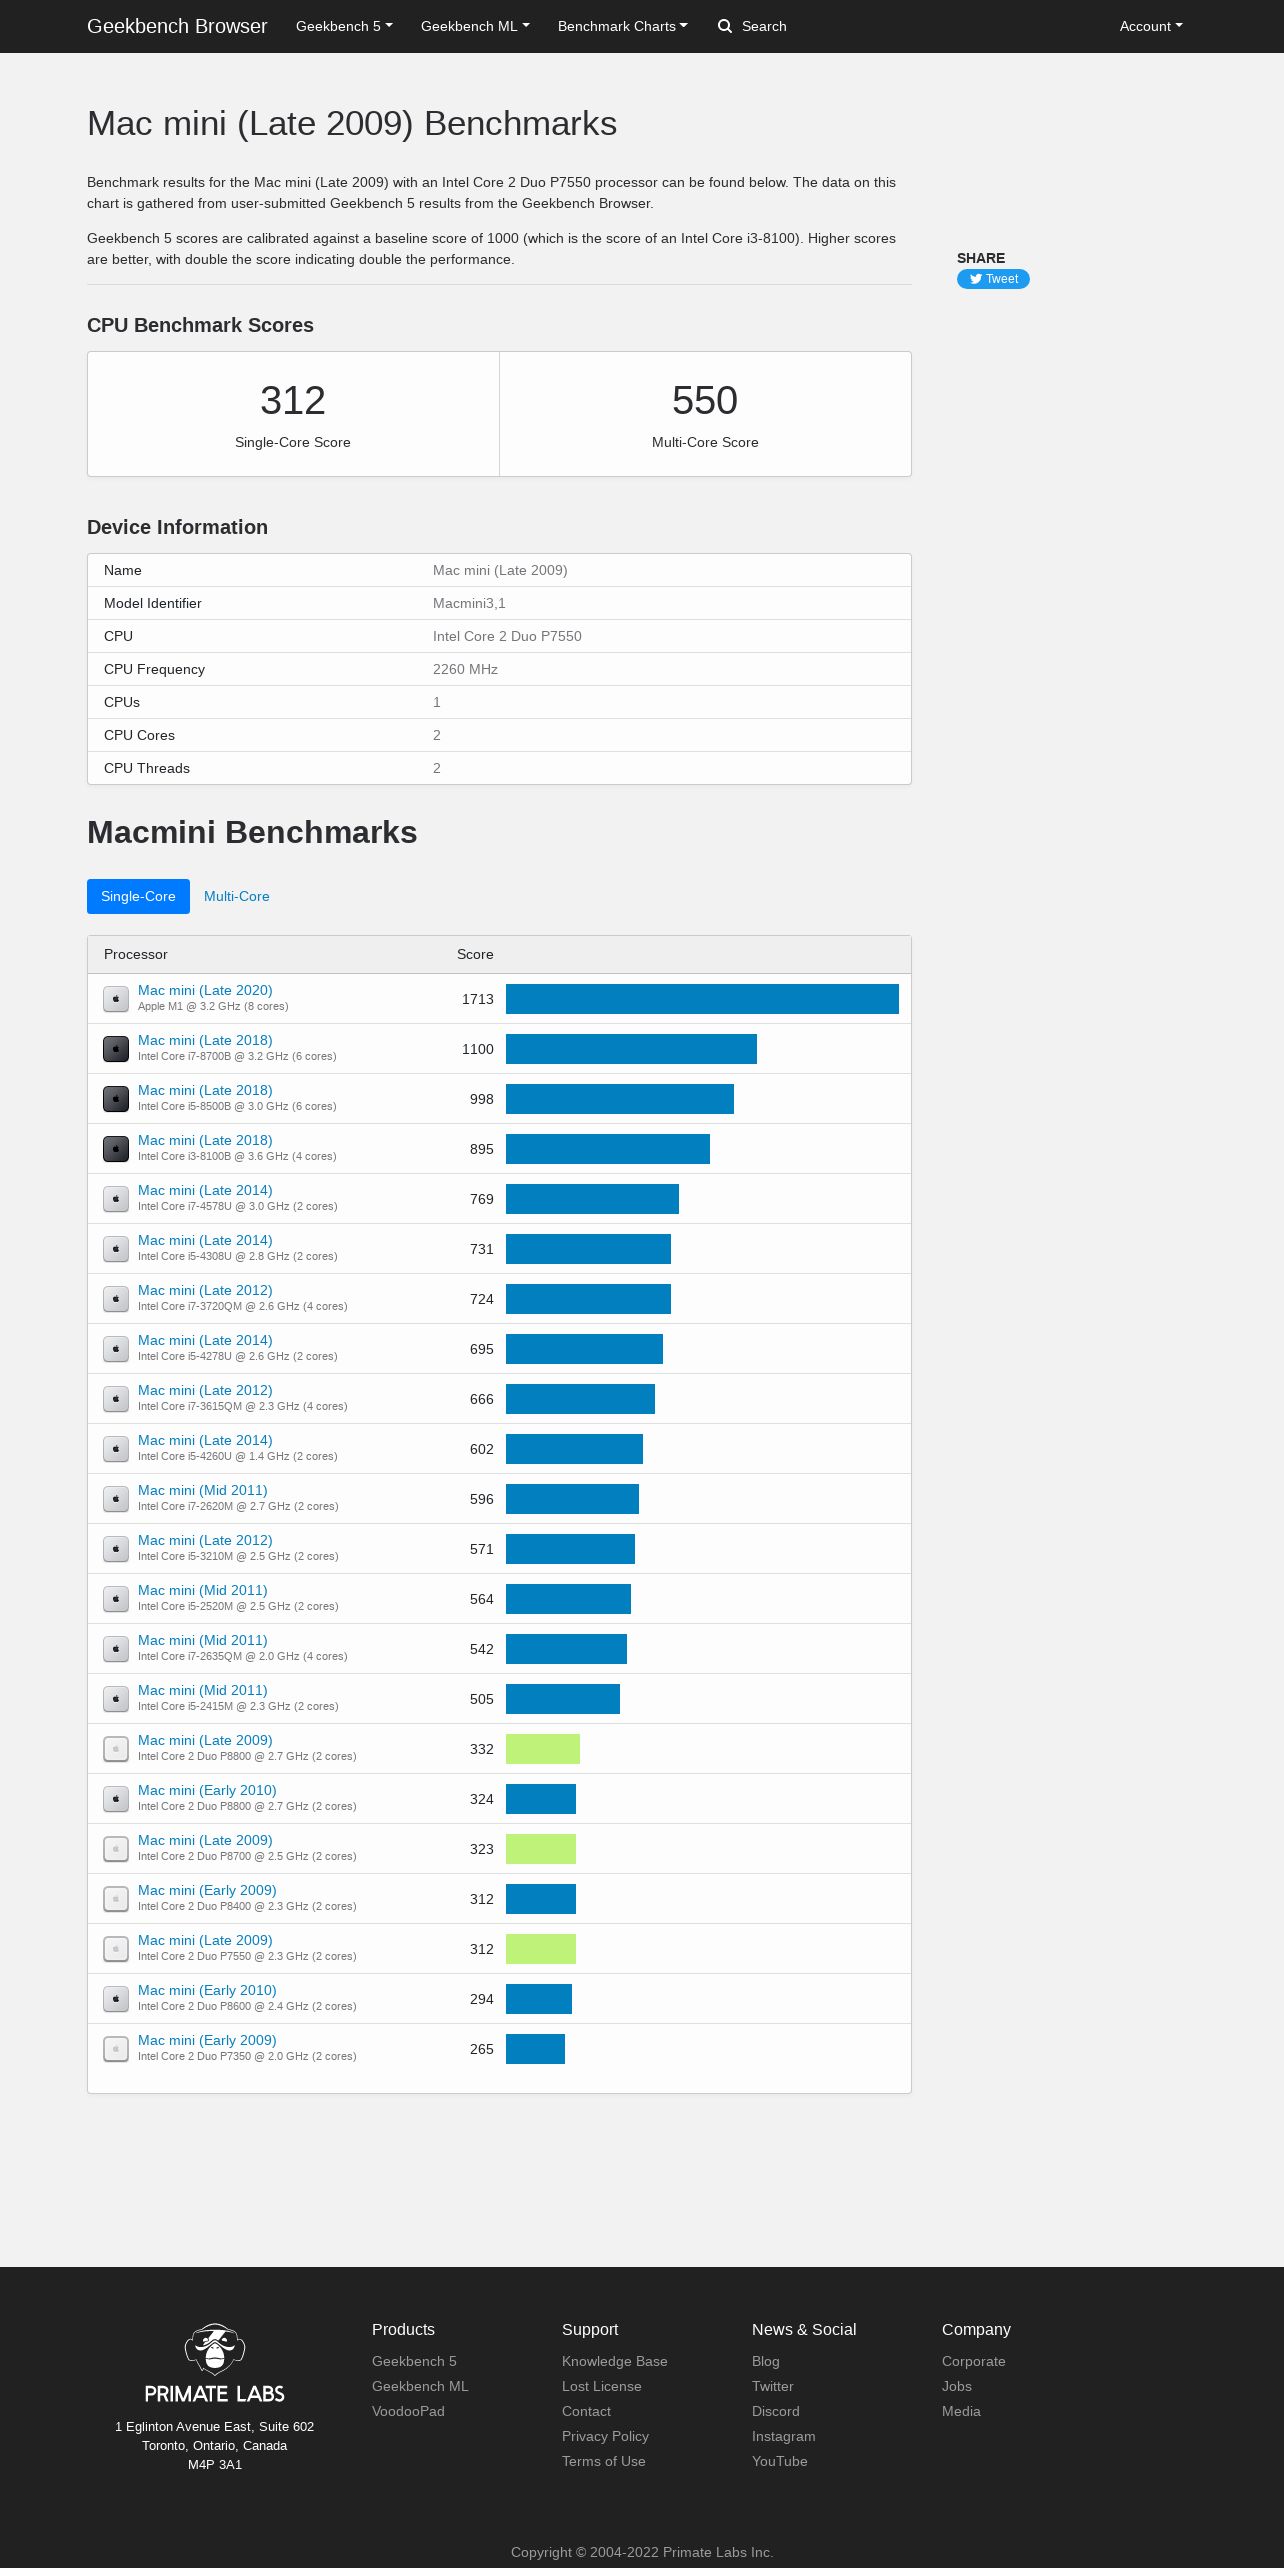Open Jobs footer link
This screenshot has height=2568, width=1284.
click(957, 2386)
